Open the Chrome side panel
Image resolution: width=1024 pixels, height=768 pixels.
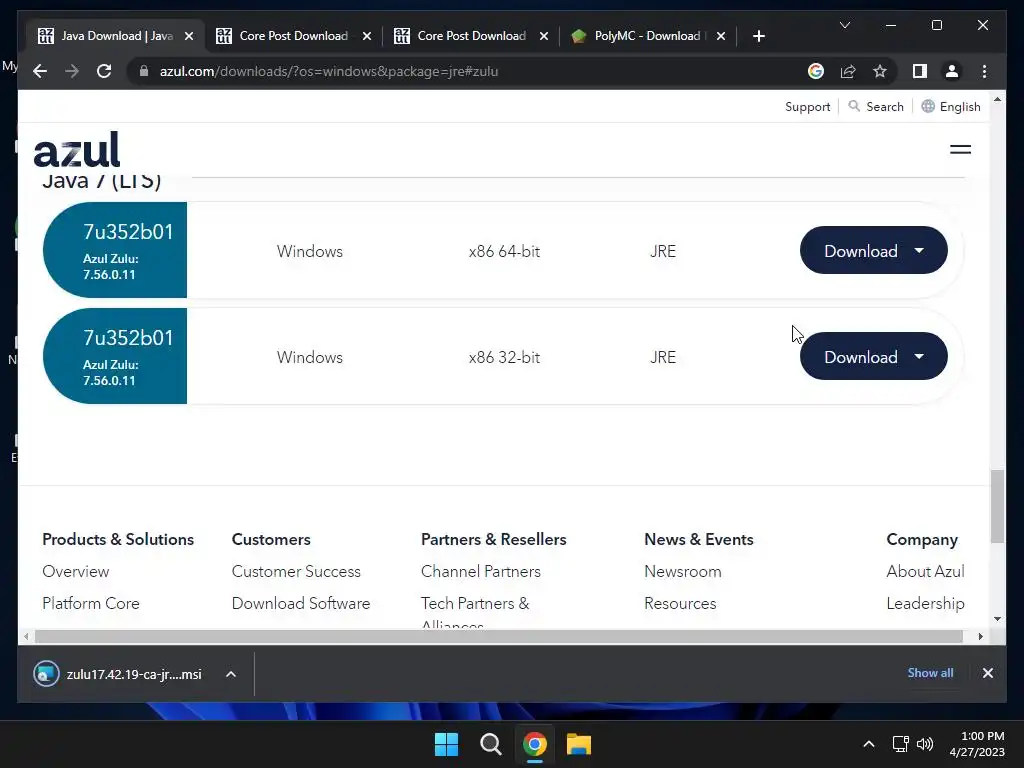[920, 71]
